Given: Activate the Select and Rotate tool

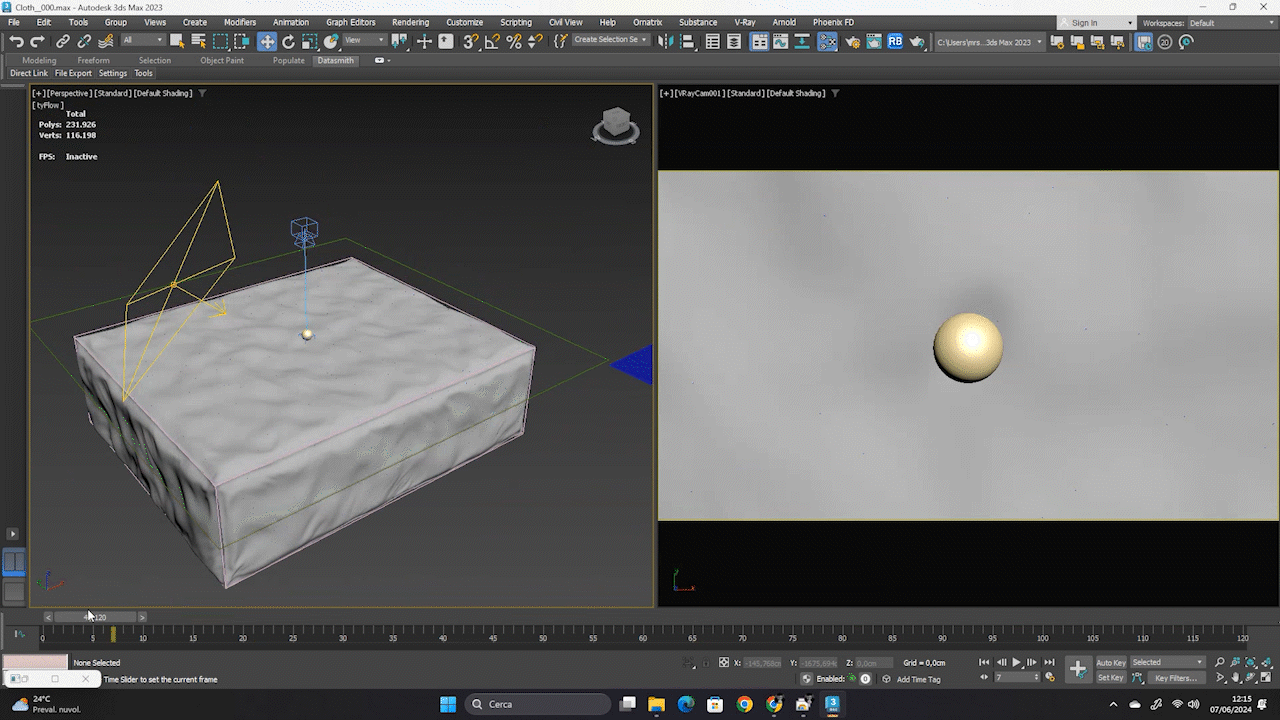Looking at the screenshot, I should (x=288, y=41).
